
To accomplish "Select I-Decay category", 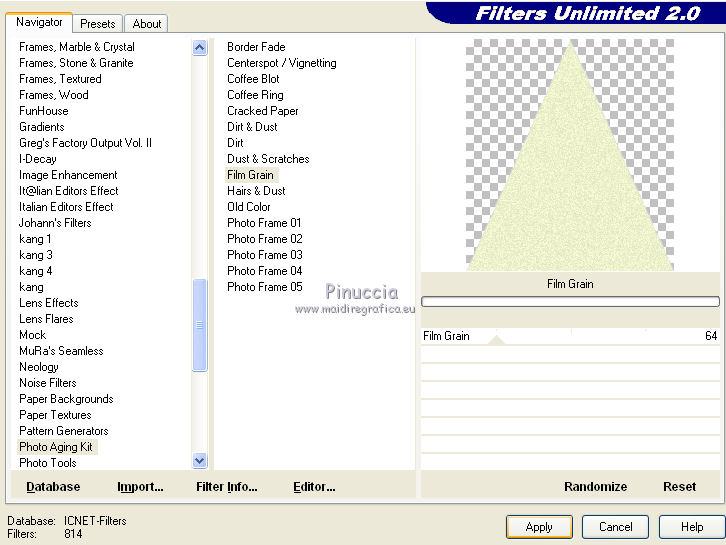I will (x=38, y=159).
